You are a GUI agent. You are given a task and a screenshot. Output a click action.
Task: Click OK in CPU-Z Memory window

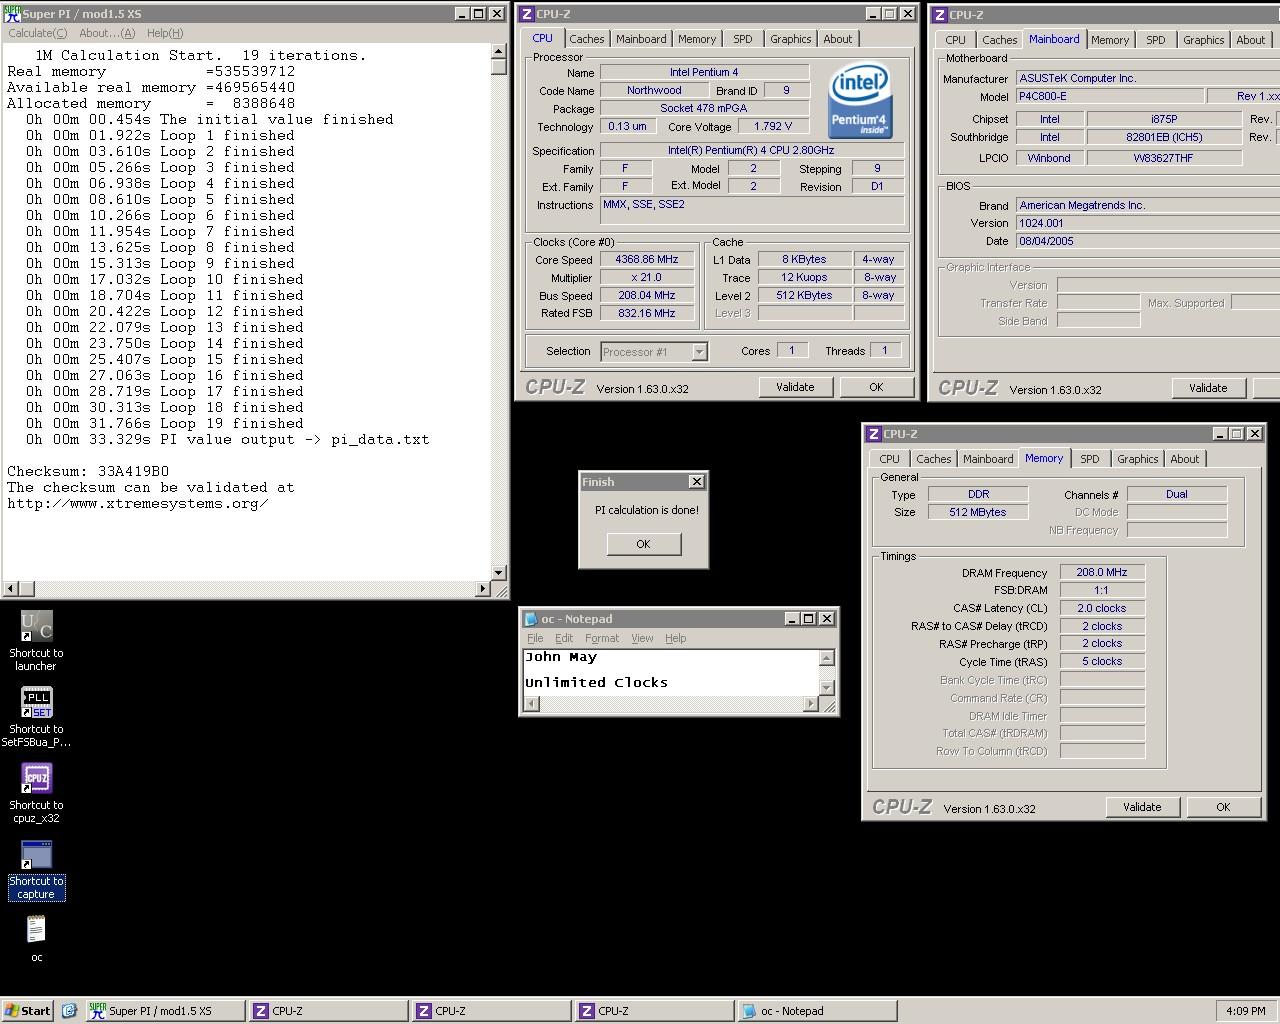1223,807
